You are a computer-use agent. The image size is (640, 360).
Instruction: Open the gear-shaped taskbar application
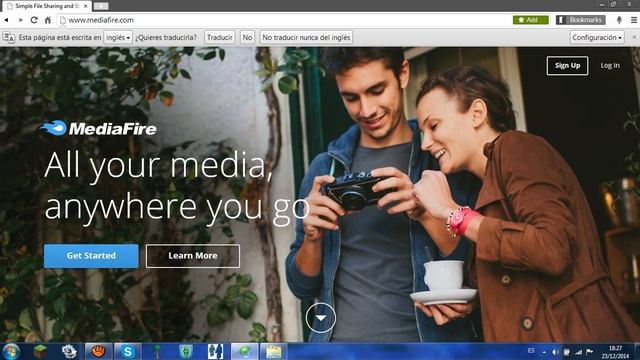coord(69,351)
